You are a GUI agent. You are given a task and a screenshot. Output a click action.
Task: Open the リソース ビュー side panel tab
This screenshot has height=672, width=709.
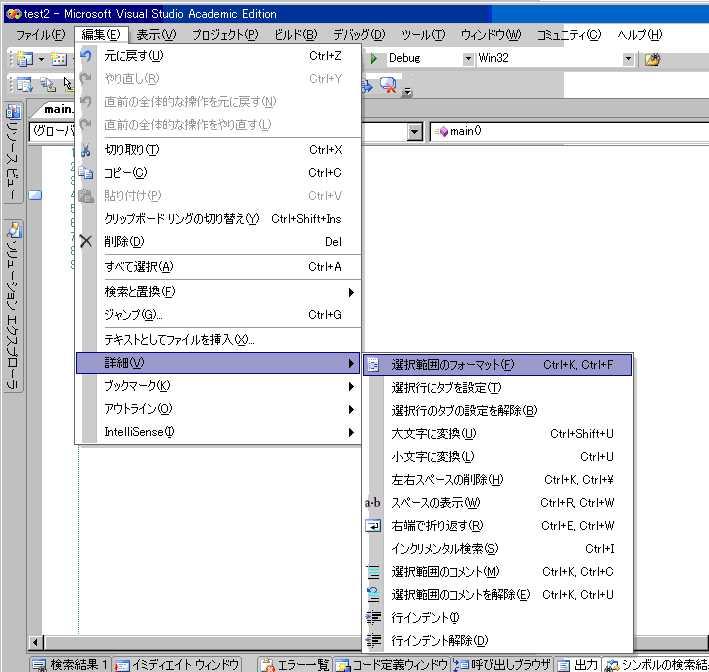(x=13, y=153)
